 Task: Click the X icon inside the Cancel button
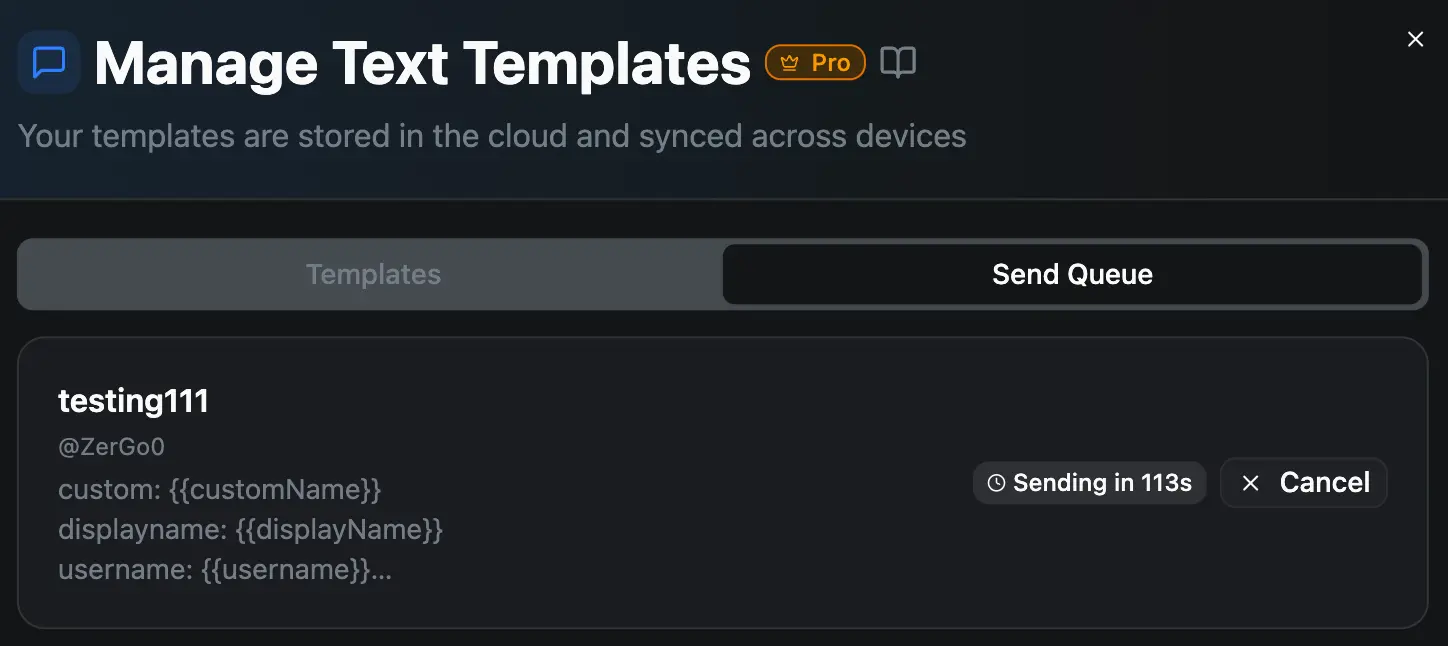tap(1249, 482)
